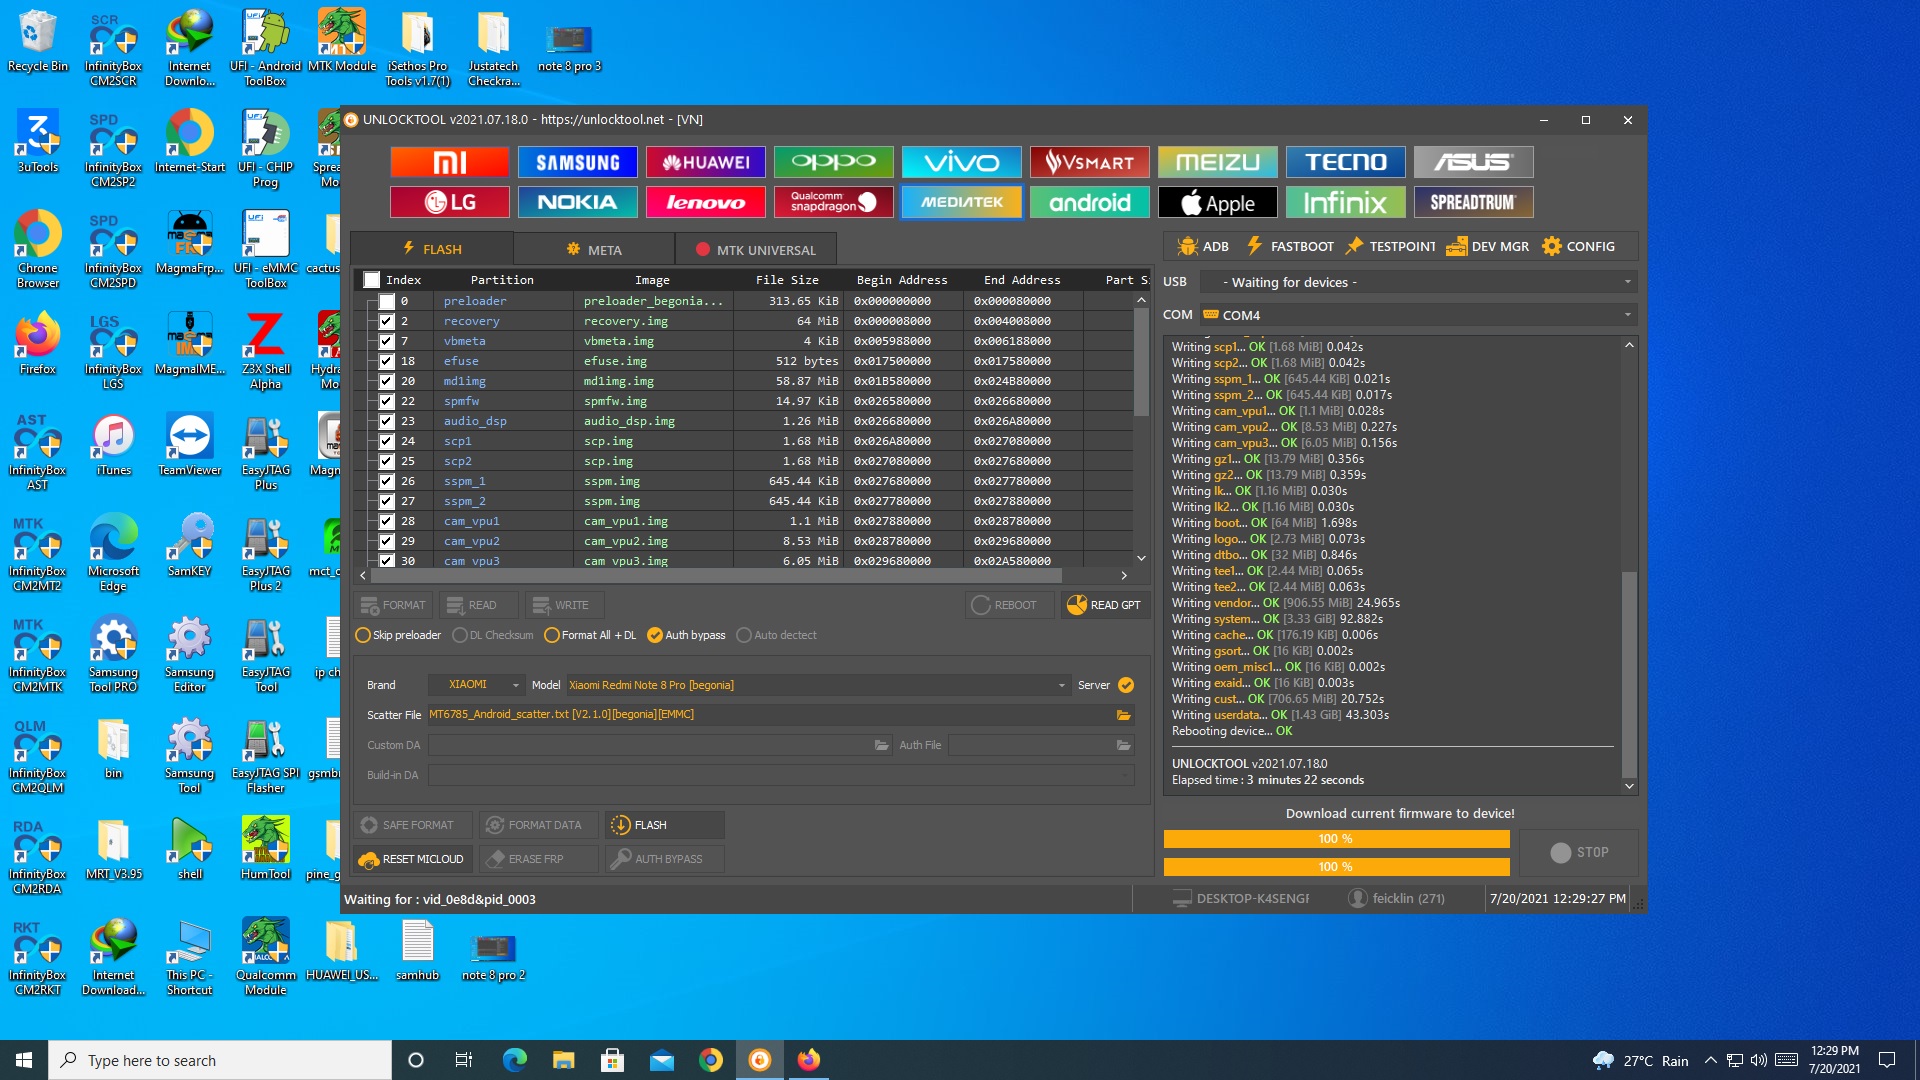Select the Nokia brand logo

pyautogui.click(x=577, y=202)
